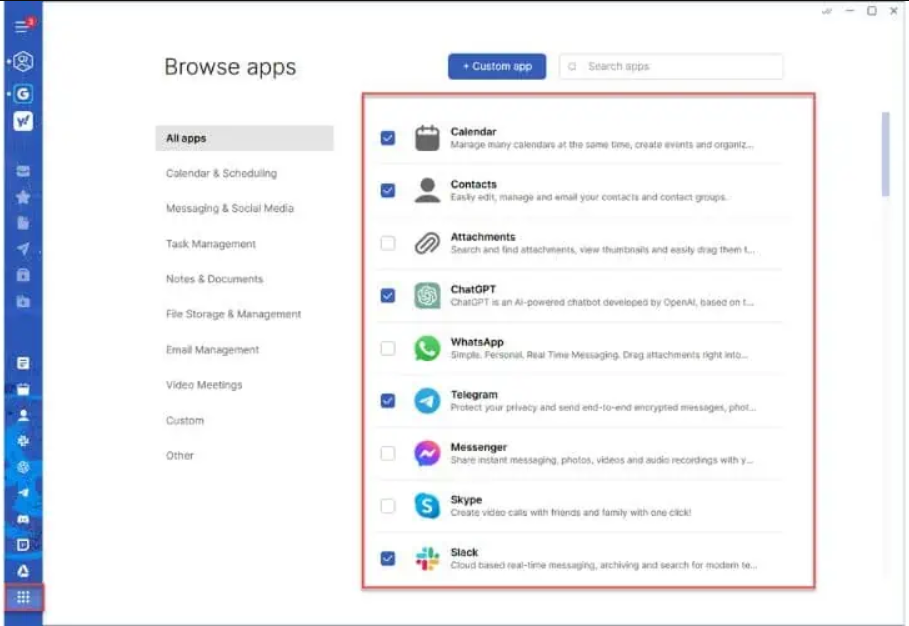Click the Search apps input field
This screenshot has width=909, height=626.
click(671, 66)
